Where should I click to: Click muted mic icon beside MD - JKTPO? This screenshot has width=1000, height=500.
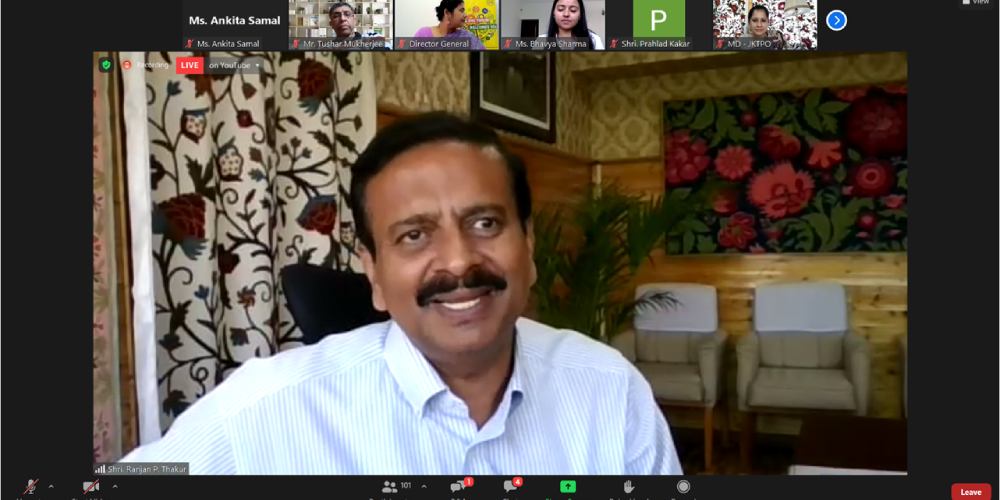(x=720, y=44)
